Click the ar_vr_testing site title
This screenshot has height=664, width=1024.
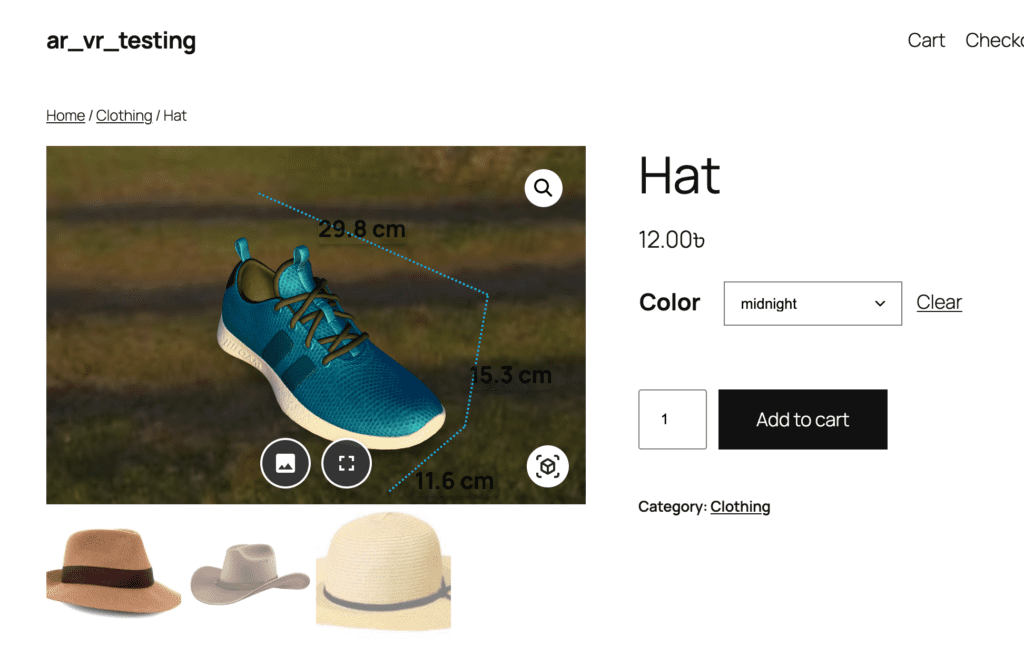(x=121, y=41)
